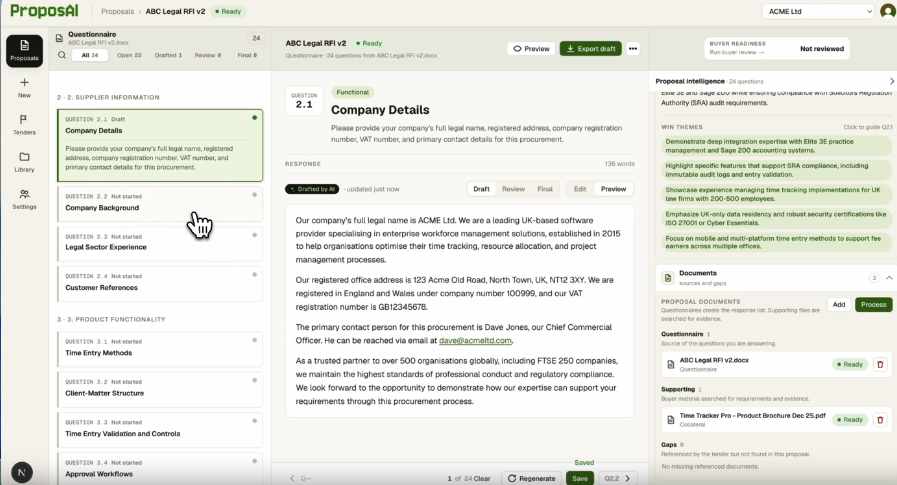The width and height of the screenshot is (897, 485).
Task: Open the three-dots more options menu
Action: [x=633, y=49]
